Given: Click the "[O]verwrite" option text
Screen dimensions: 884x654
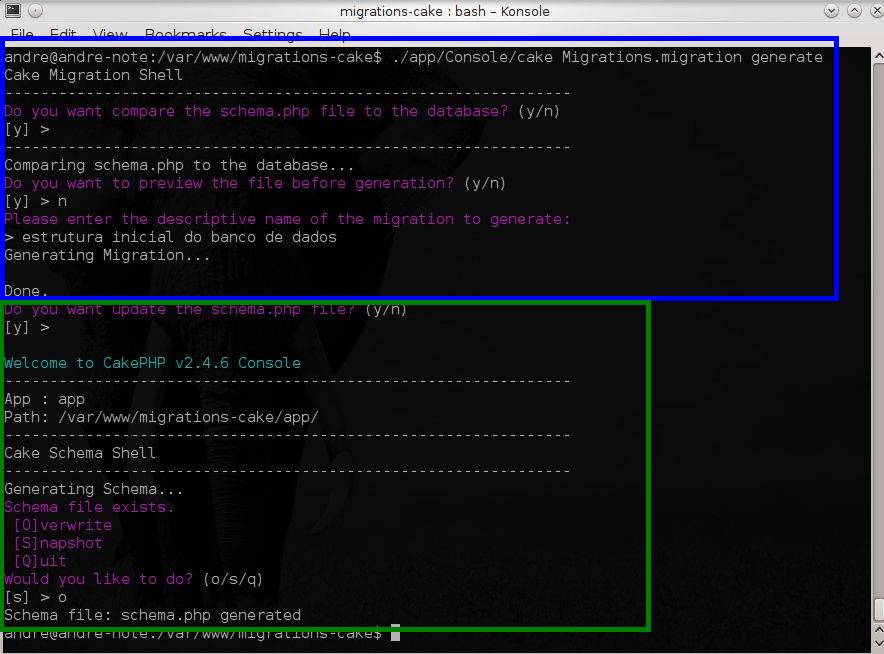Looking at the screenshot, I should point(63,525).
